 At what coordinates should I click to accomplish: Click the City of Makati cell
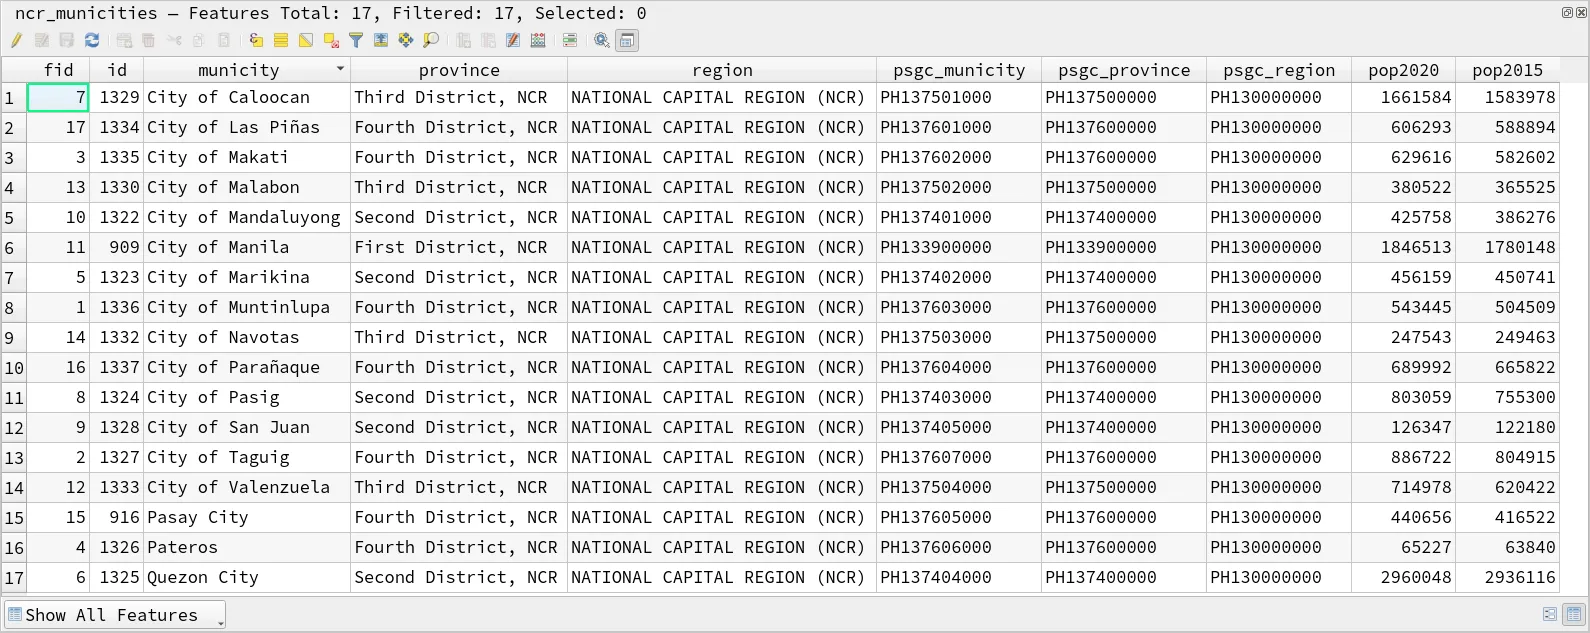(x=247, y=157)
